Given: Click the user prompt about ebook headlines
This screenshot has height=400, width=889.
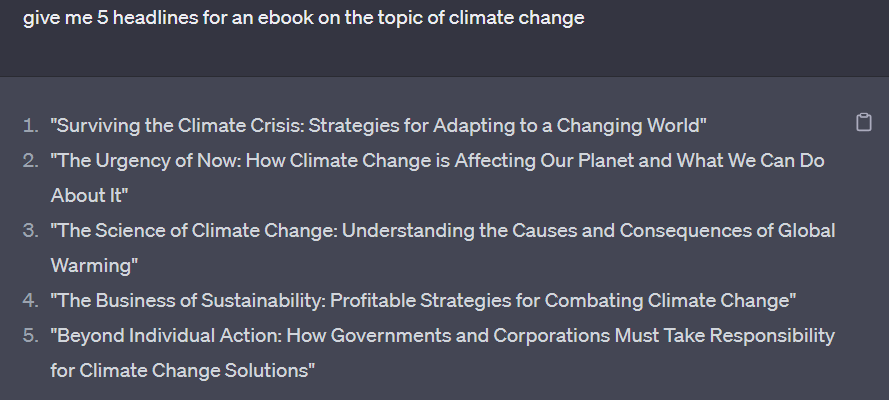Looking at the screenshot, I should point(303,19).
